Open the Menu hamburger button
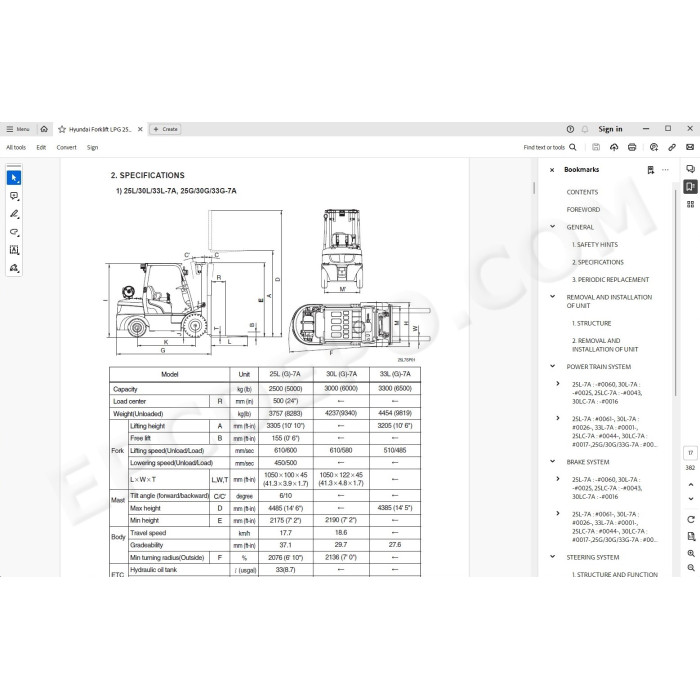The height and width of the screenshot is (700, 700). pos(18,129)
